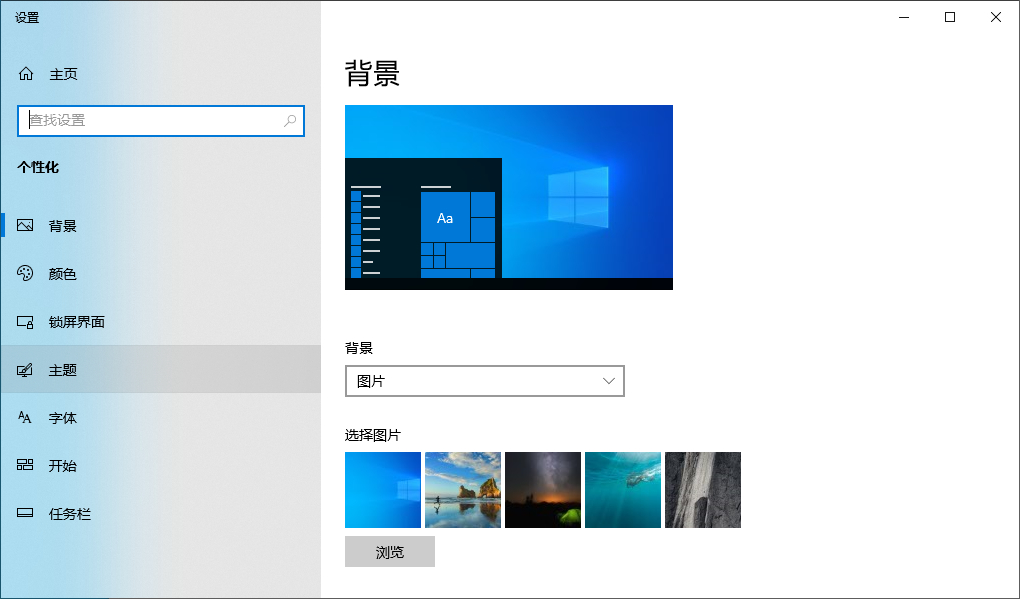Select the 背景 image icon in sidebar
1020x599 pixels.
pyautogui.click(x=24, y=225)
